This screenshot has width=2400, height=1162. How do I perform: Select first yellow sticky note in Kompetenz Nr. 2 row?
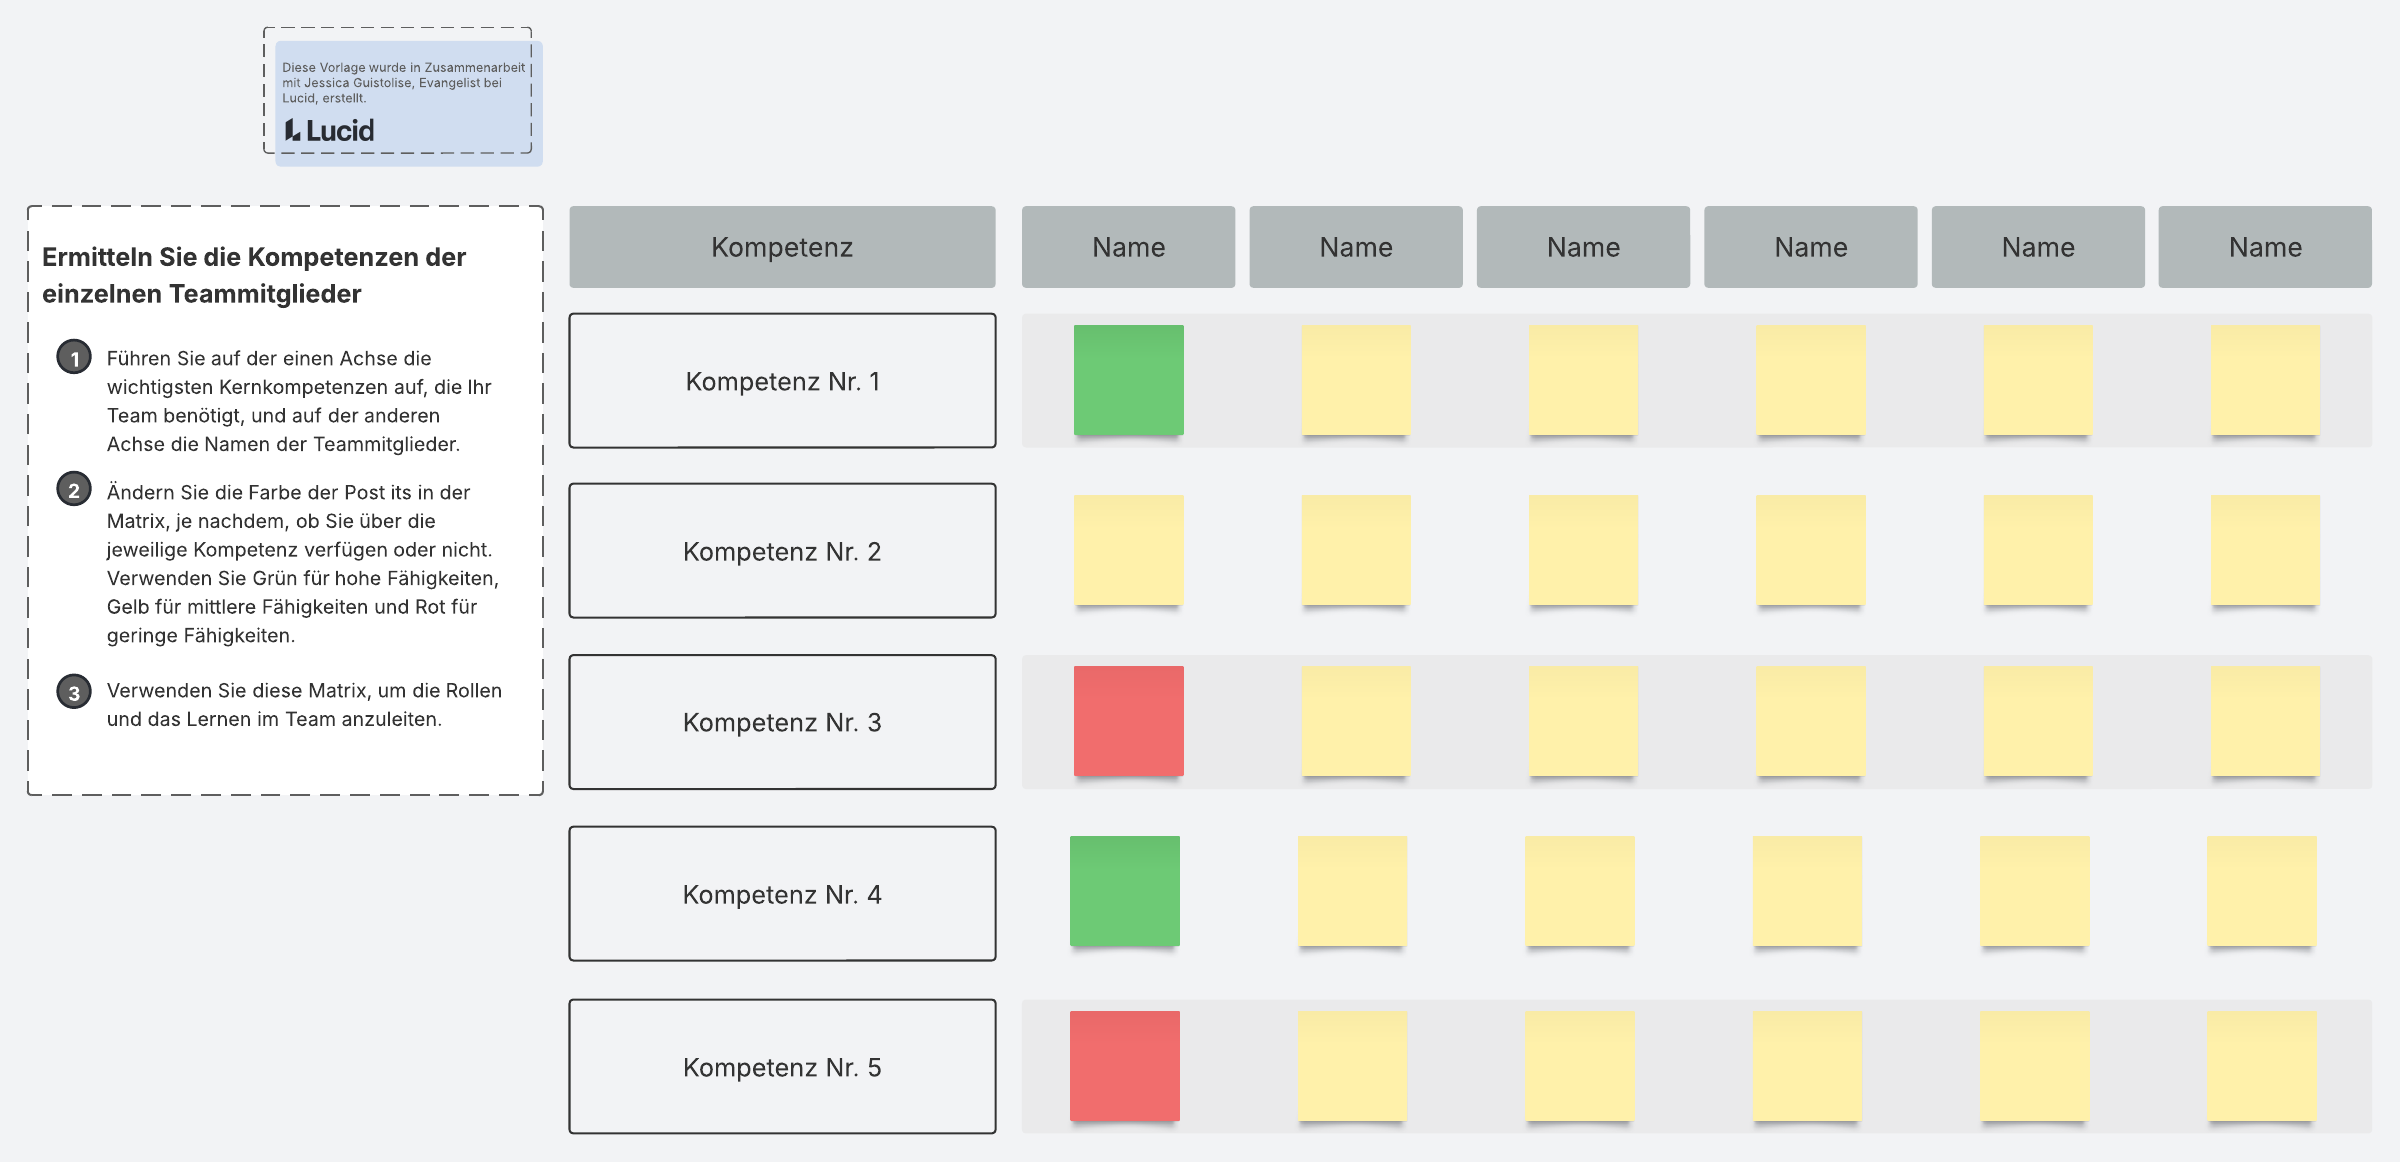click(1128, 550)
